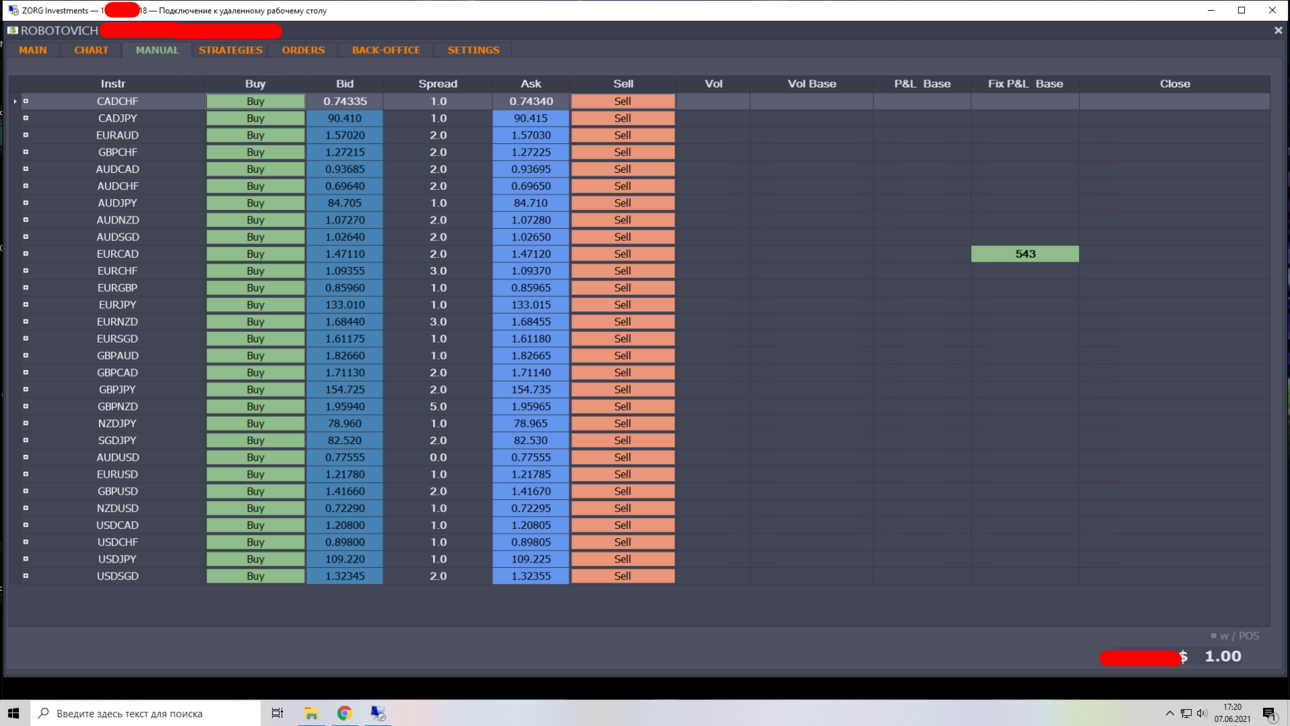
Task: Select the GBPCAD instrument name
Action: click(118, 372)
